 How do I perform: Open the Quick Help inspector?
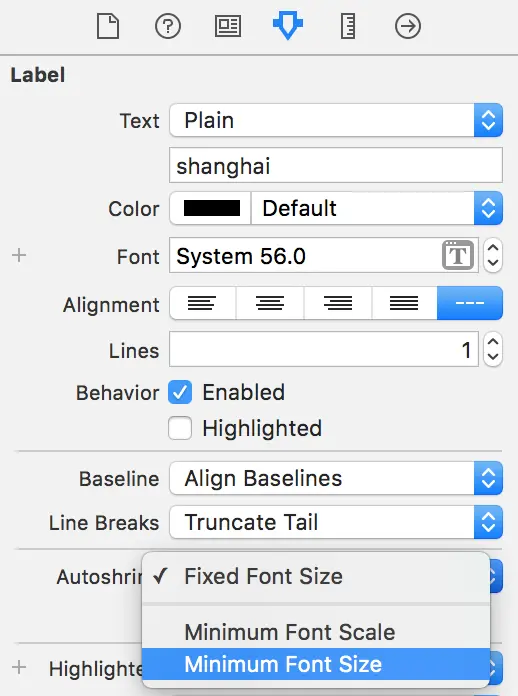point(168,26)
